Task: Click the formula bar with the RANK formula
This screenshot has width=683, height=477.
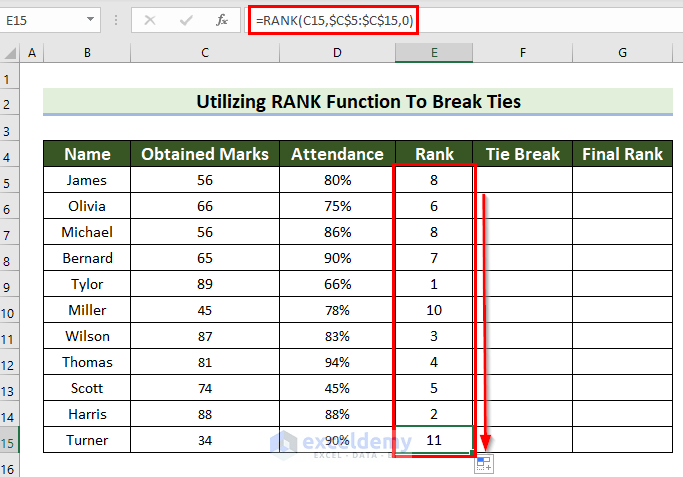Action: 464,20
